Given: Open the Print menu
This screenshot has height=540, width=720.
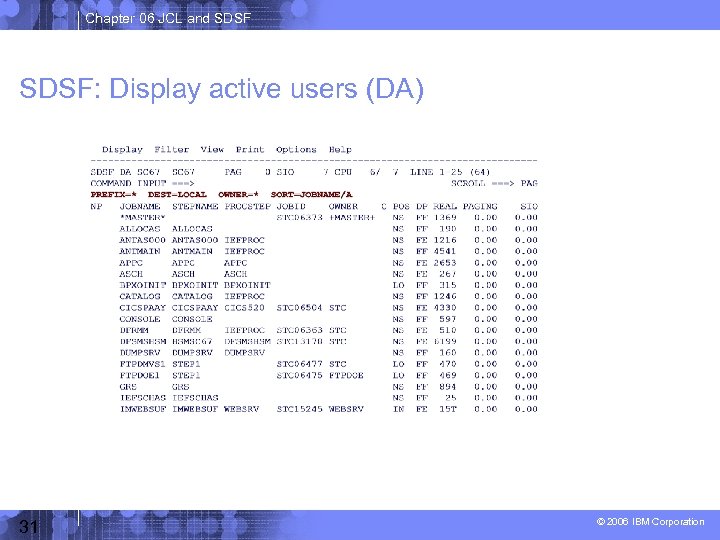Looking at the screenshot, I should (x=250, y=149).
